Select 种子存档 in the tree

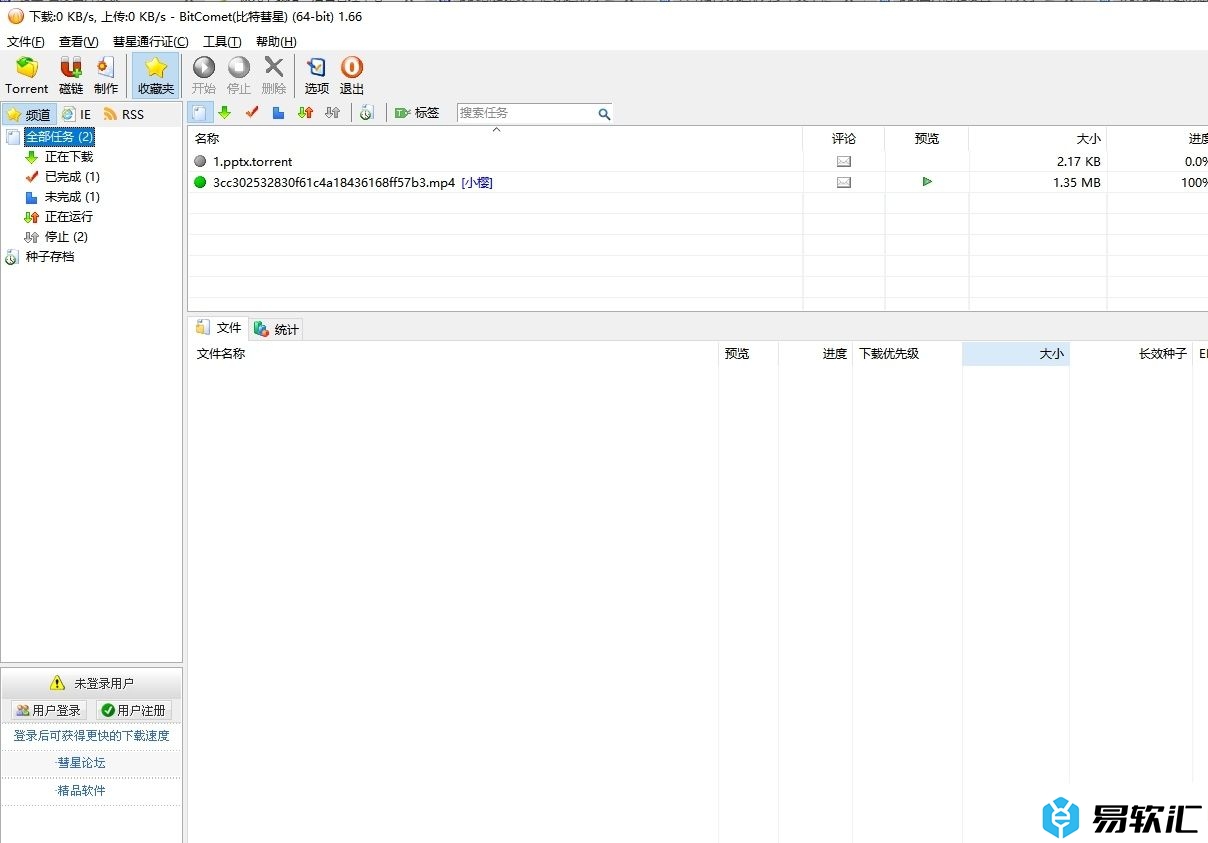[x=50, y=257]
